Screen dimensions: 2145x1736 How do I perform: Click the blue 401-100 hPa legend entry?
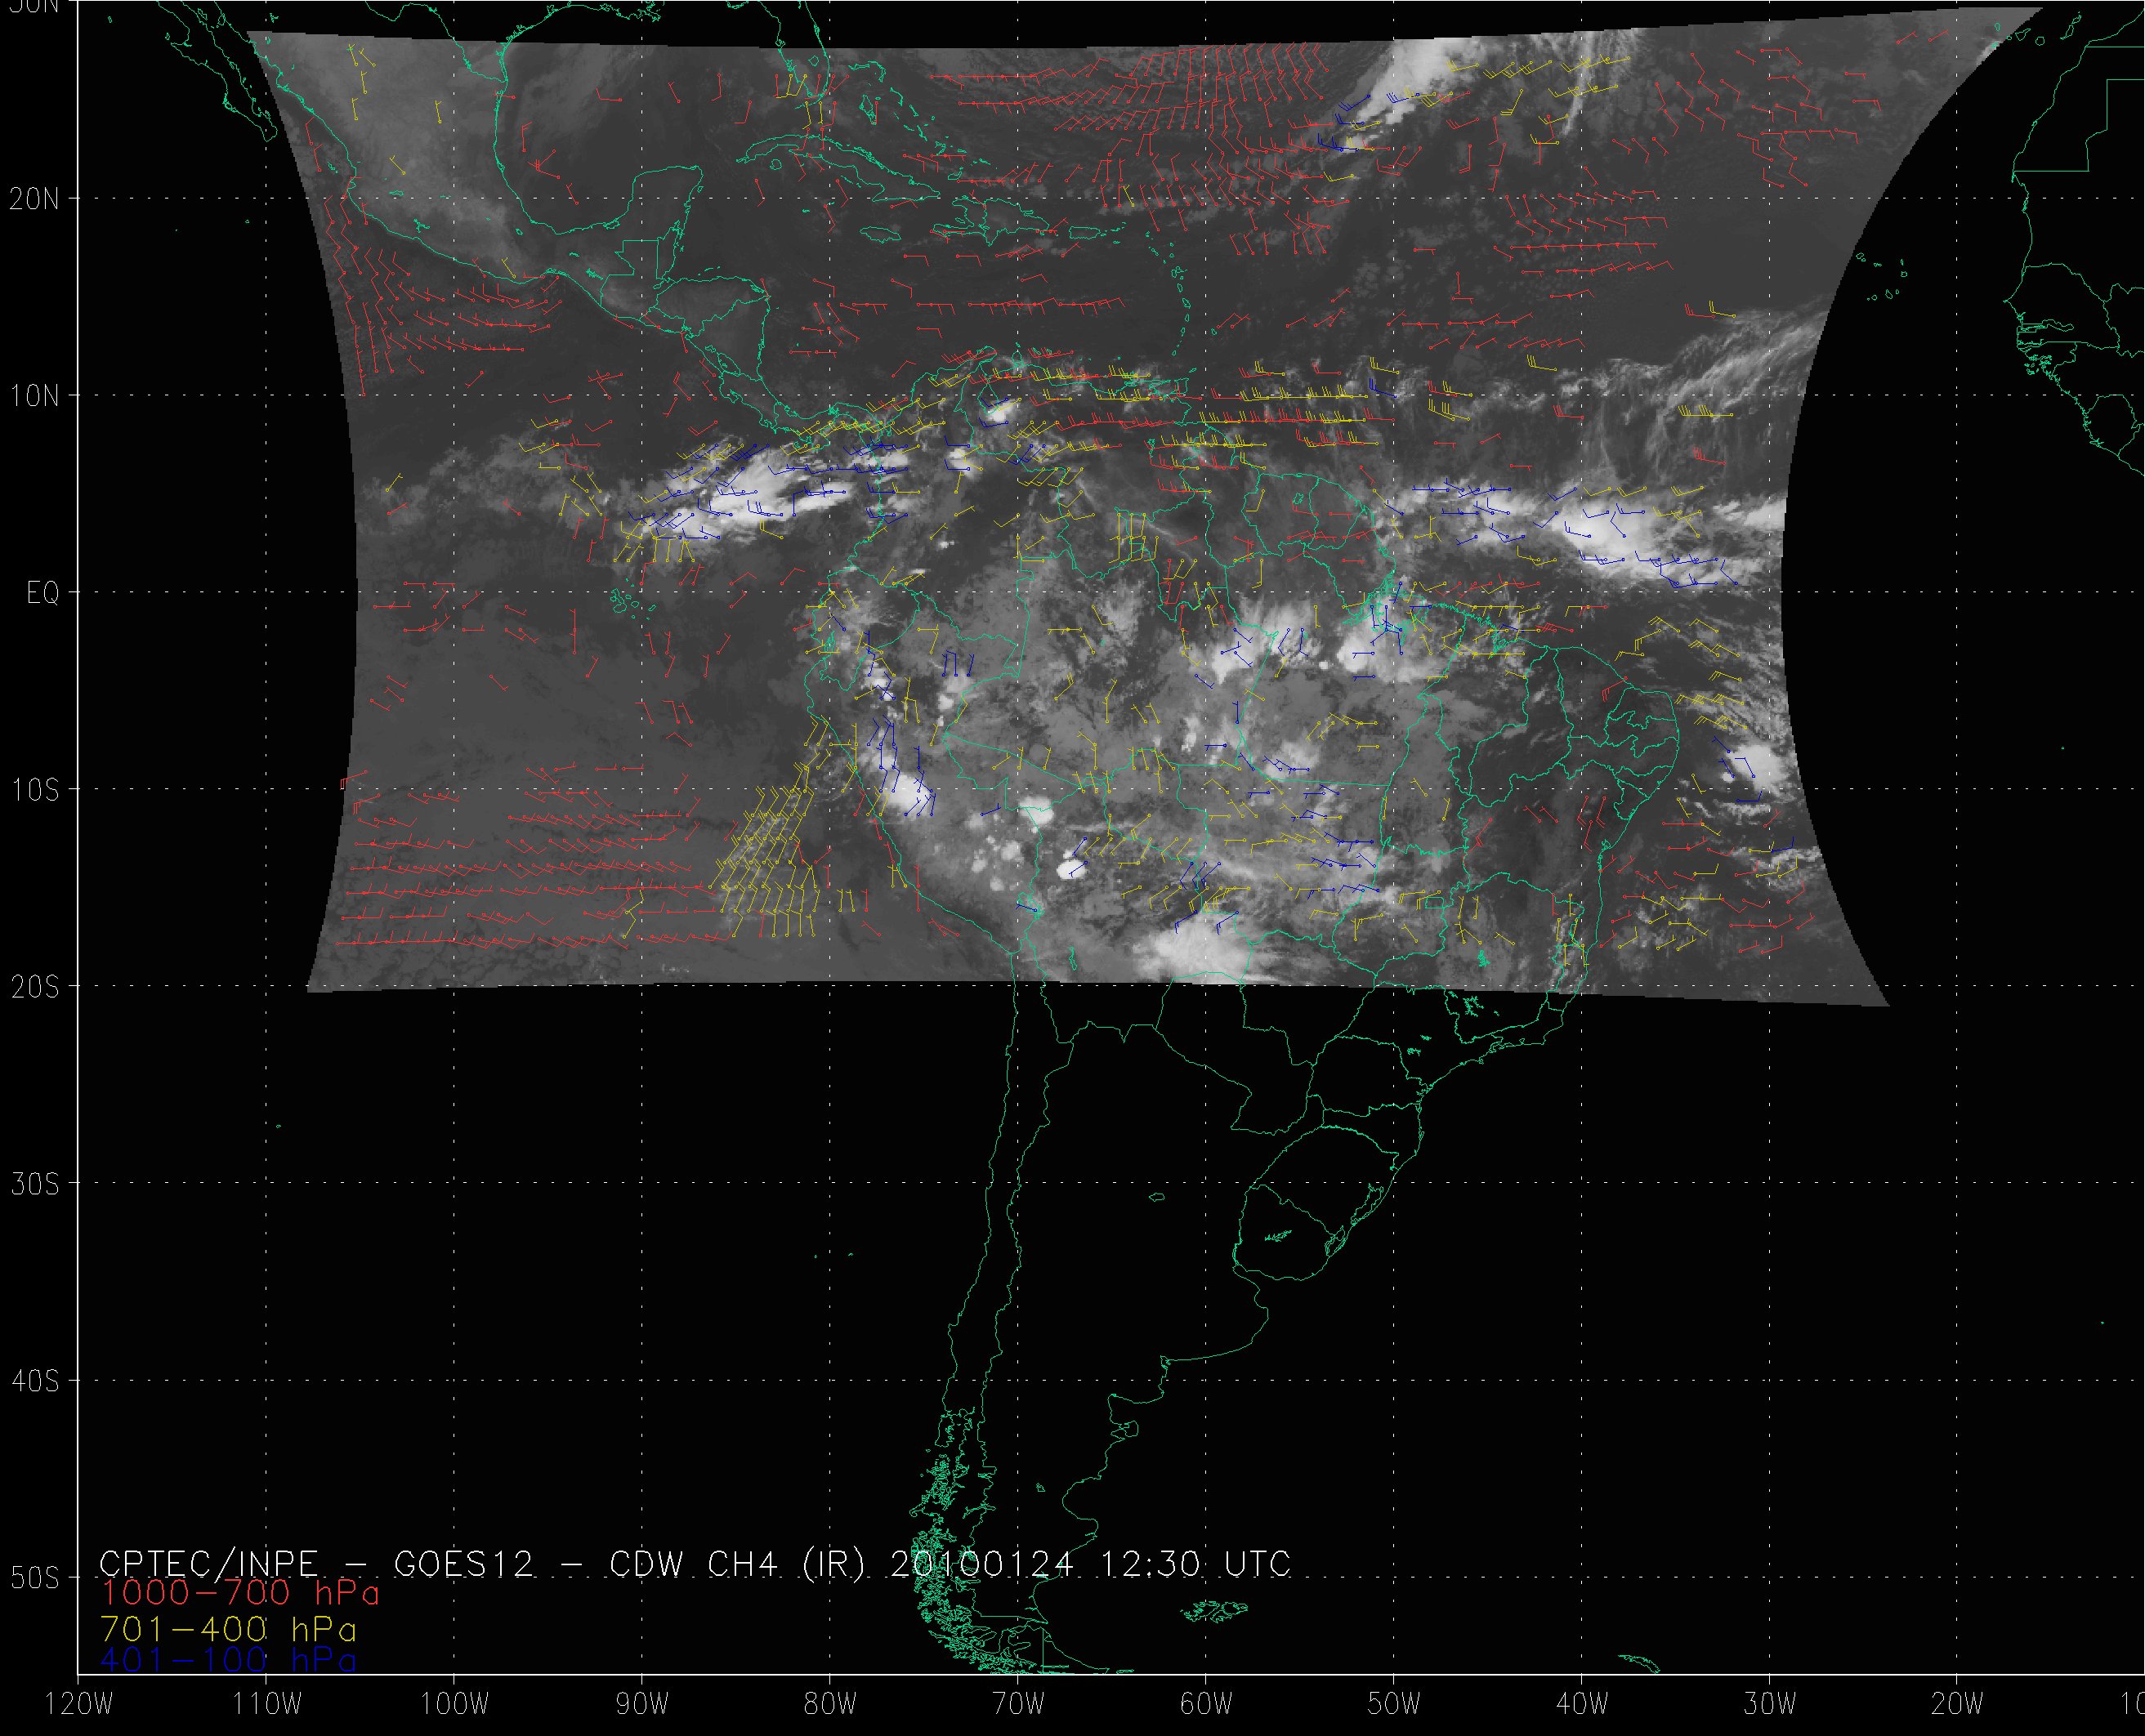click(x=228, y=1660)
